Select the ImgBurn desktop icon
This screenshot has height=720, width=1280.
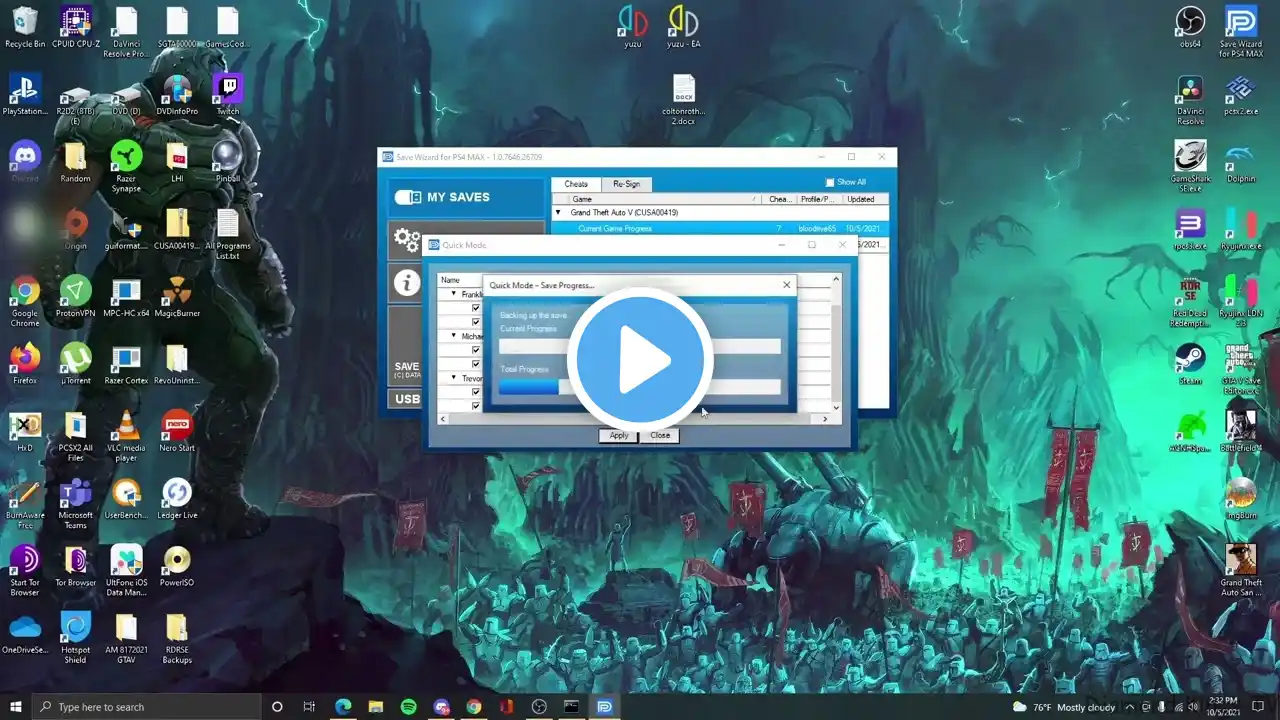point(1241,499)
